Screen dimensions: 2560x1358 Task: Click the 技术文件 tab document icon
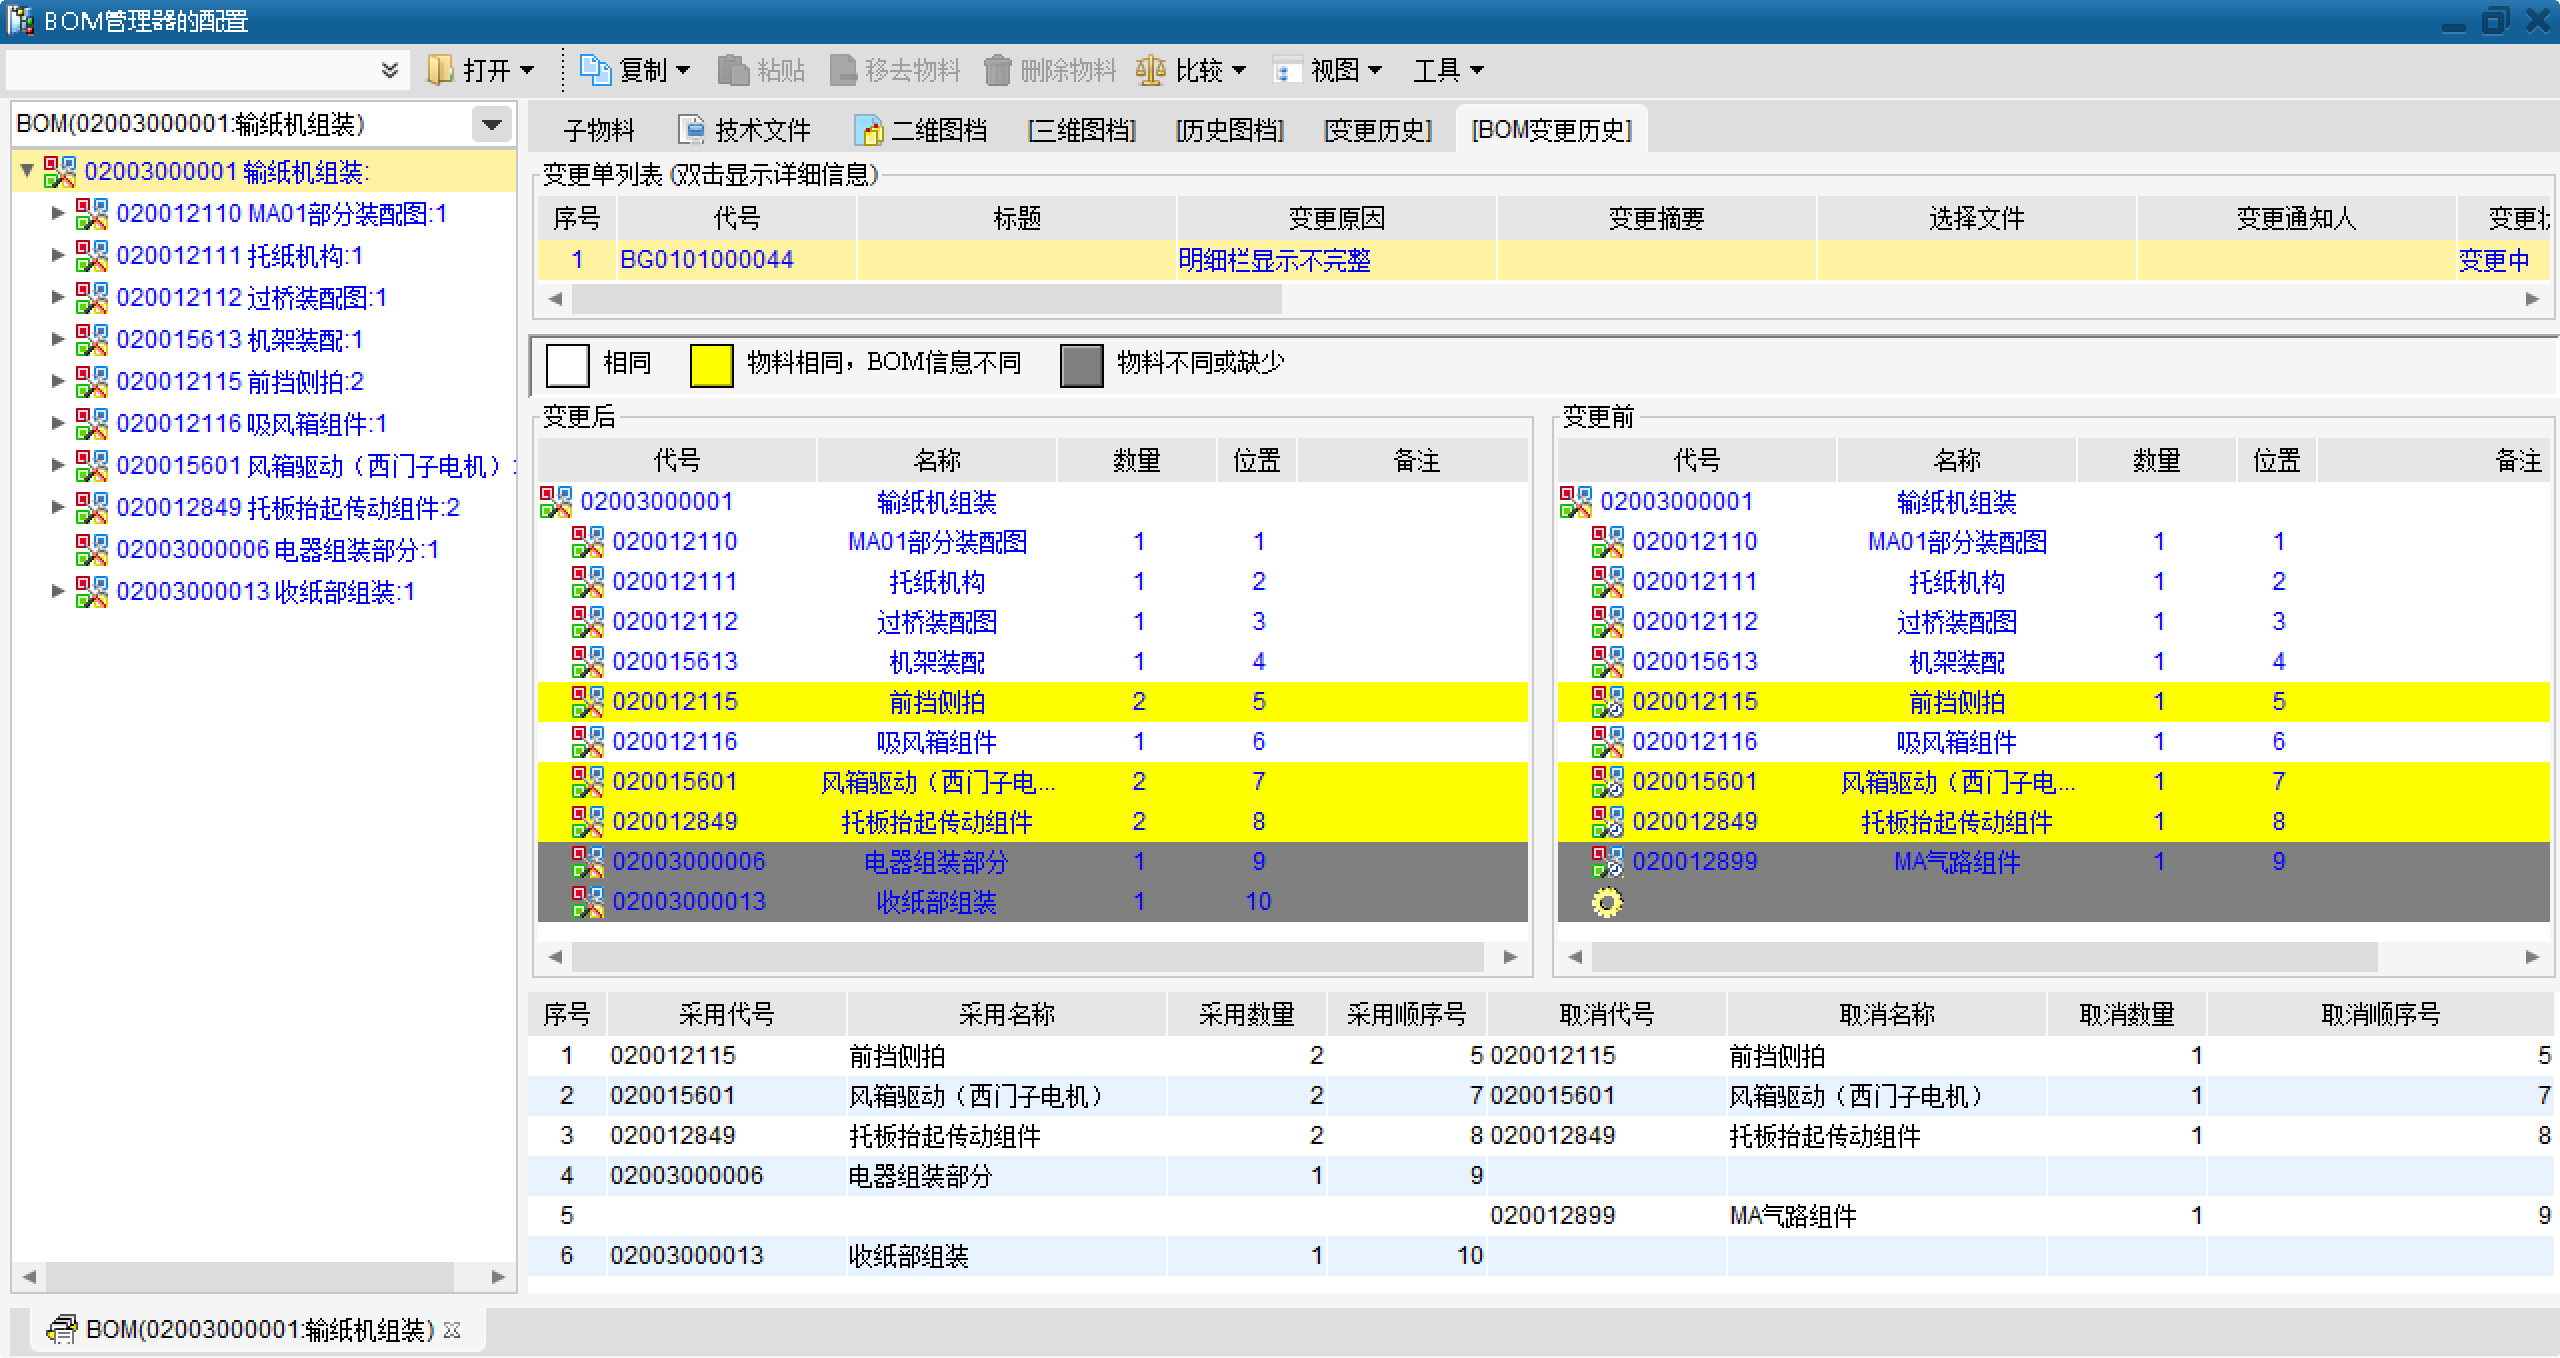692,130
